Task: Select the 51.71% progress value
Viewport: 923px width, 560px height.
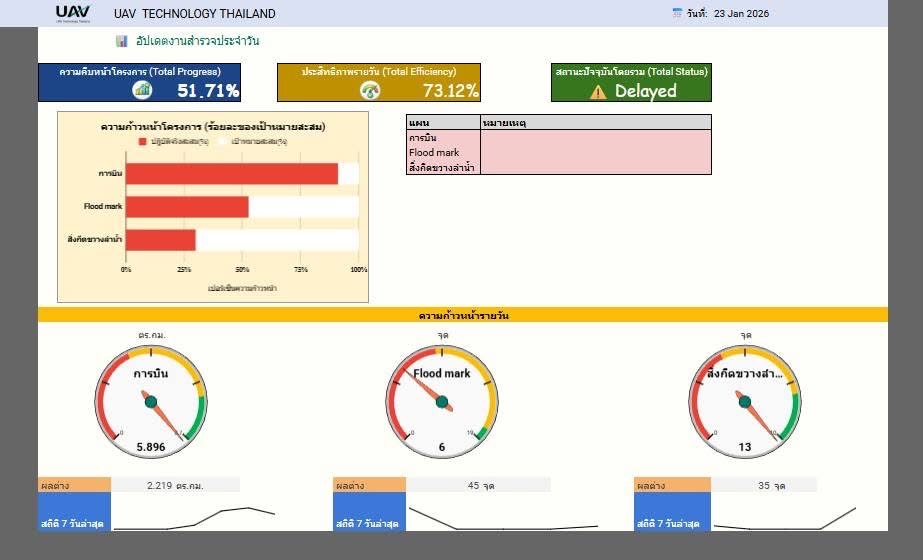Action: pos(208,91)
